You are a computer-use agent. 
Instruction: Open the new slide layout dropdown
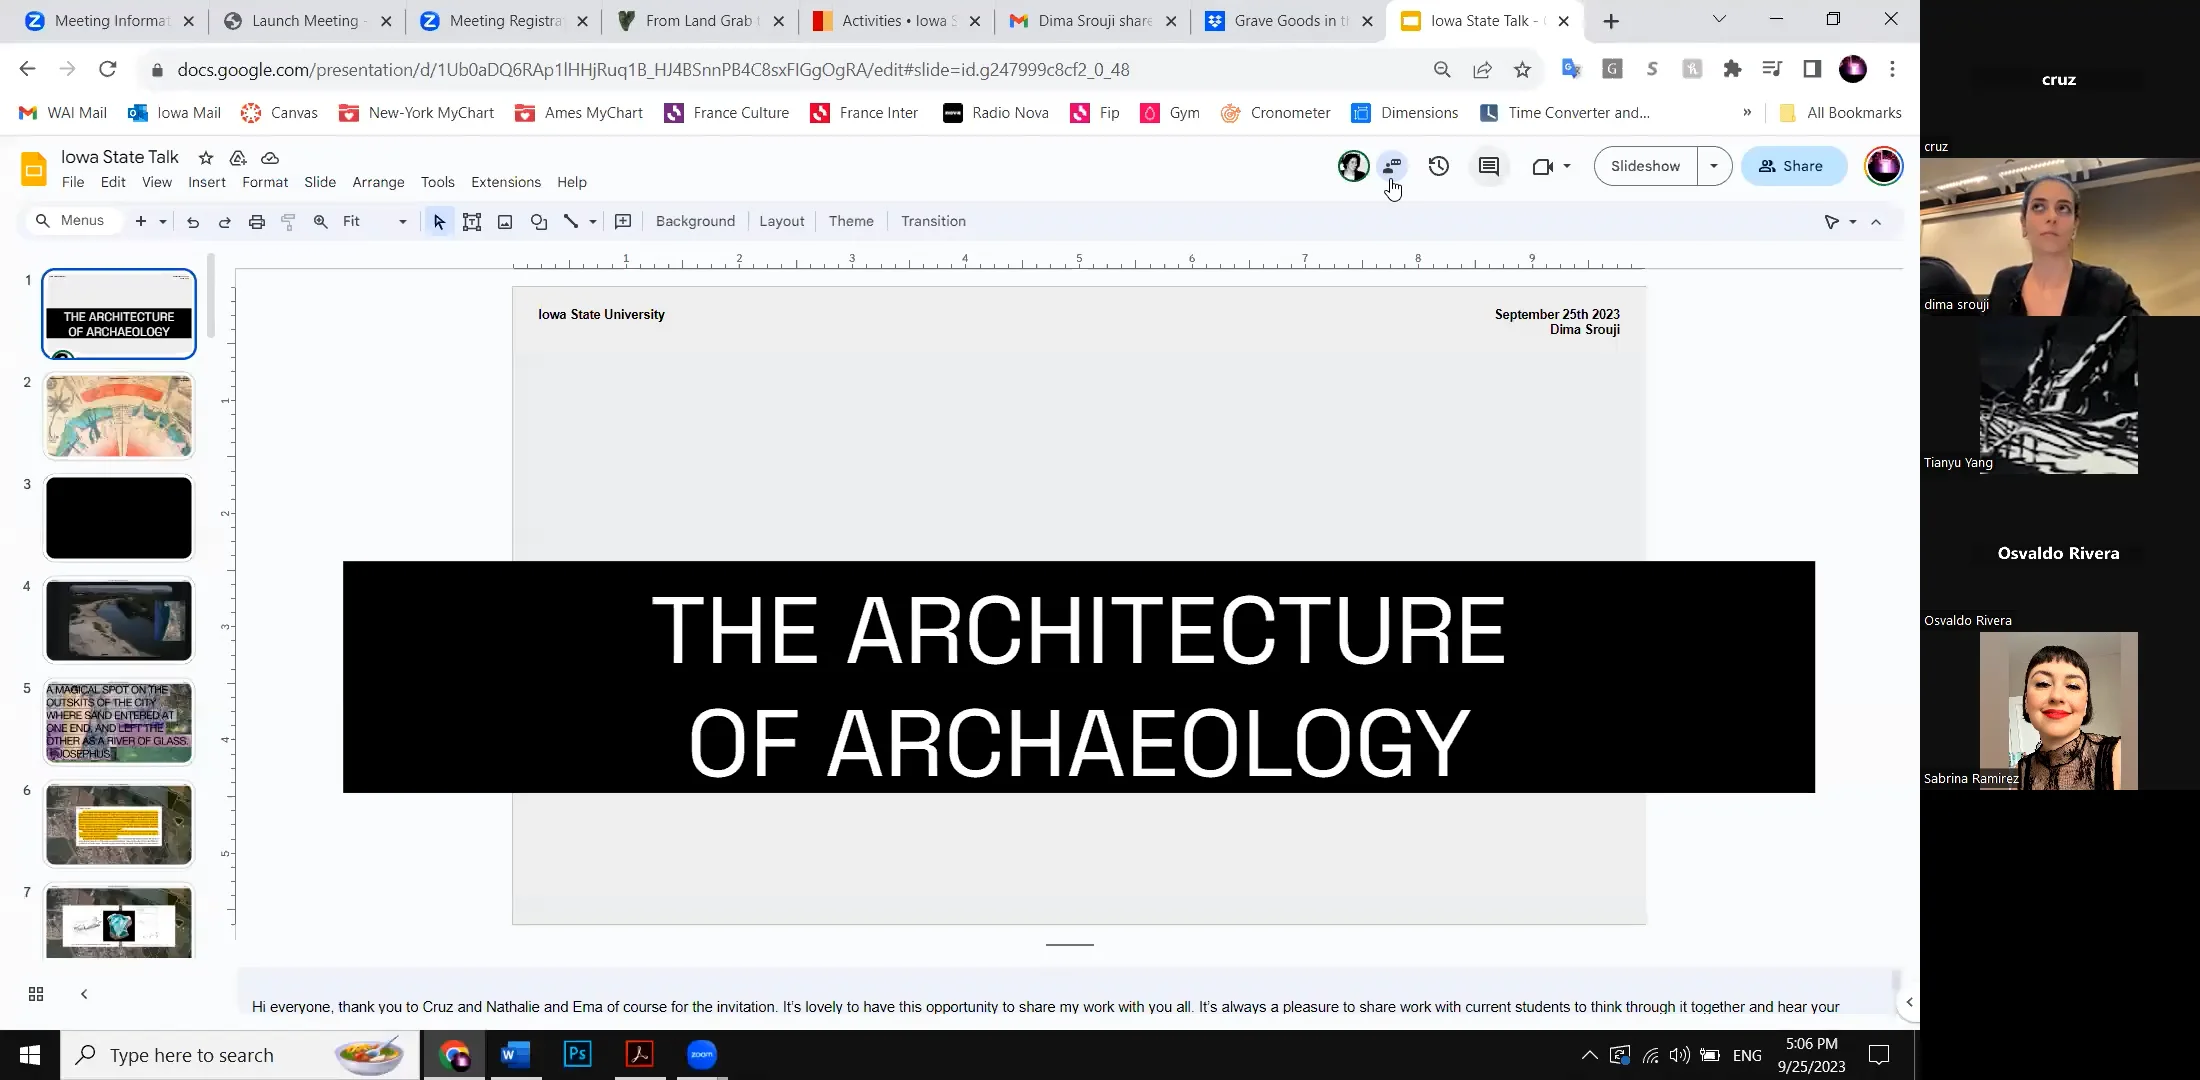pyautogui.click(x=161, y=221)
